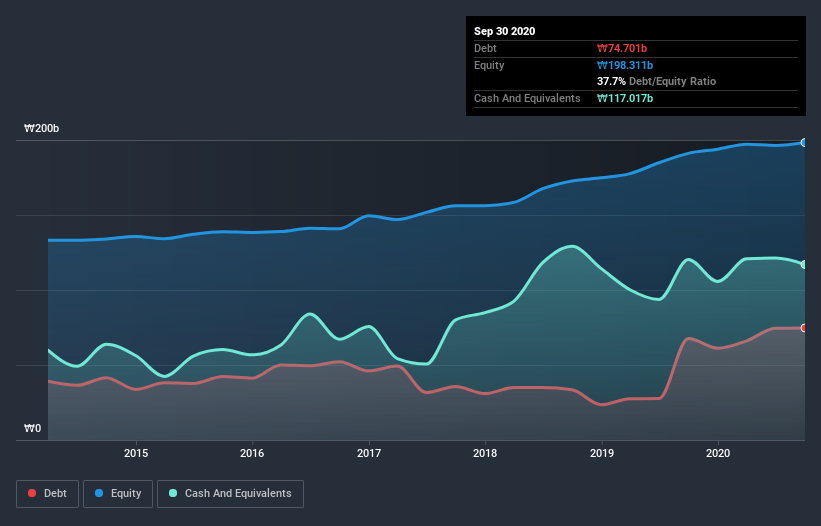Toggle the Cash And Equivalents legend button
Screen dimensions: 821x526
230,494
